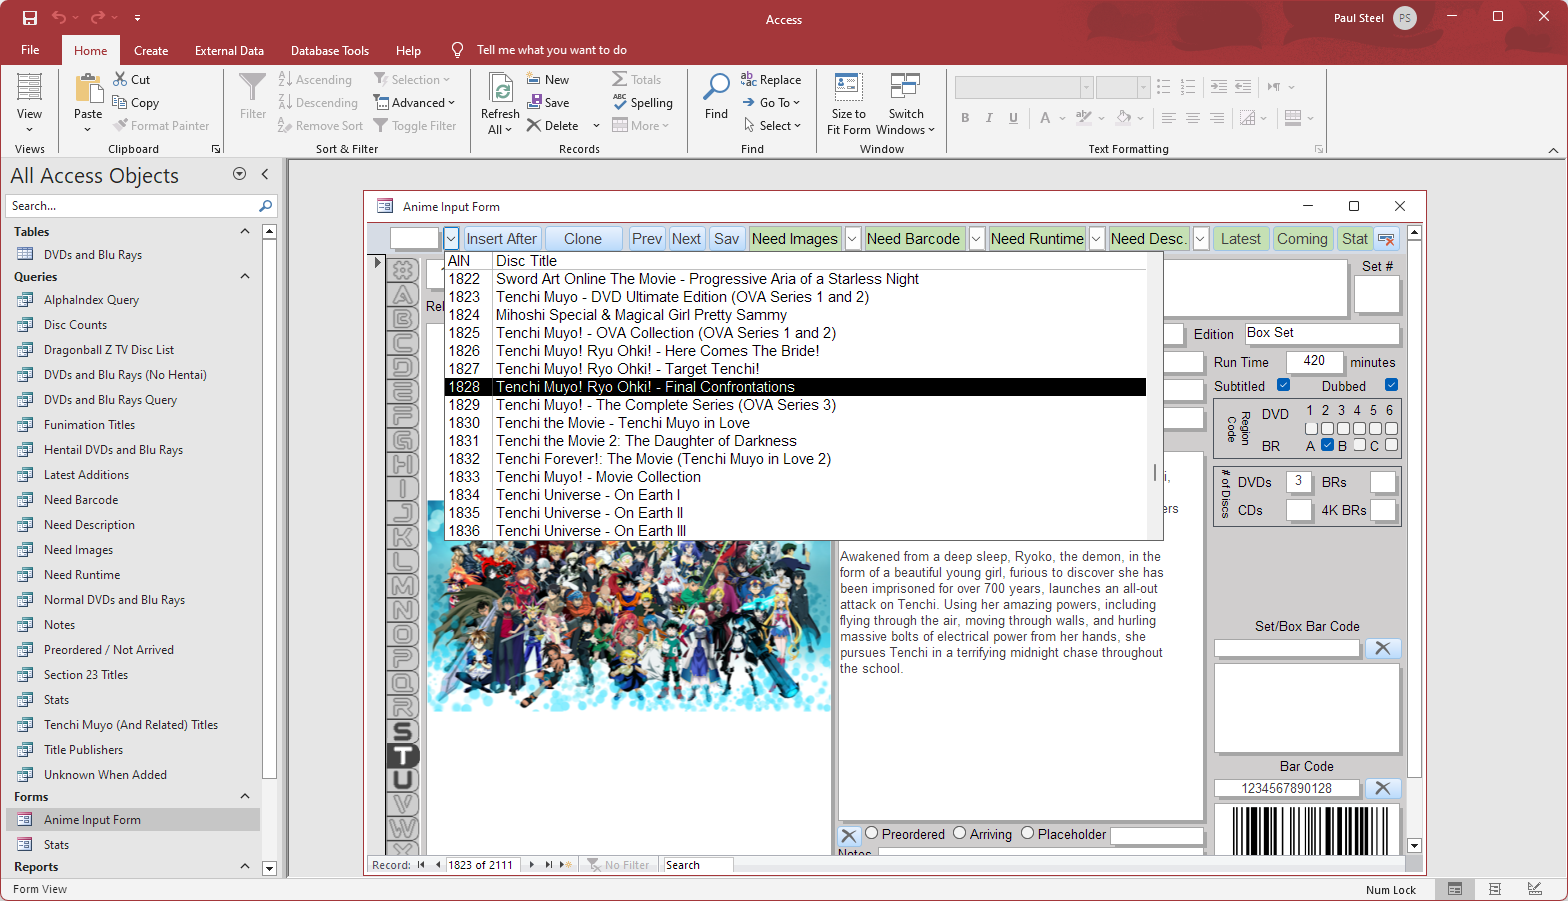Switch to Form View in status bar

[x=1455, y=889]
